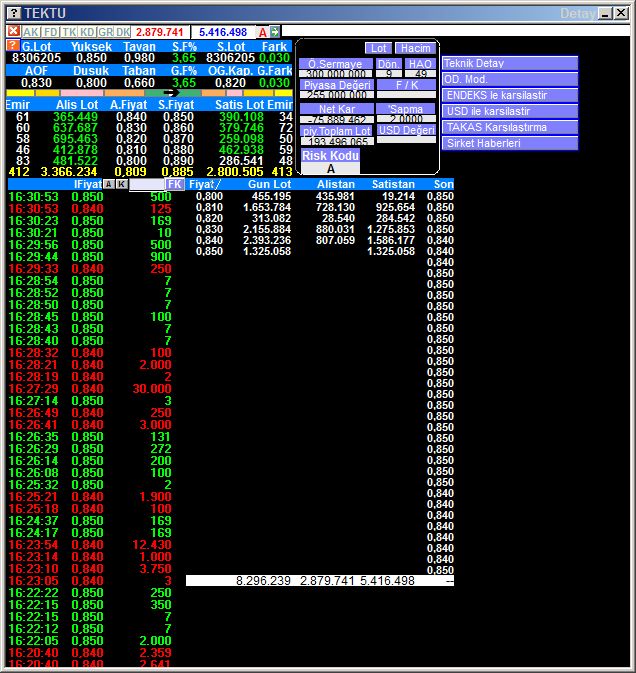Click the piy.Toplam Lot label
Viewport: 636px width, 673px height.
[337, 131]
